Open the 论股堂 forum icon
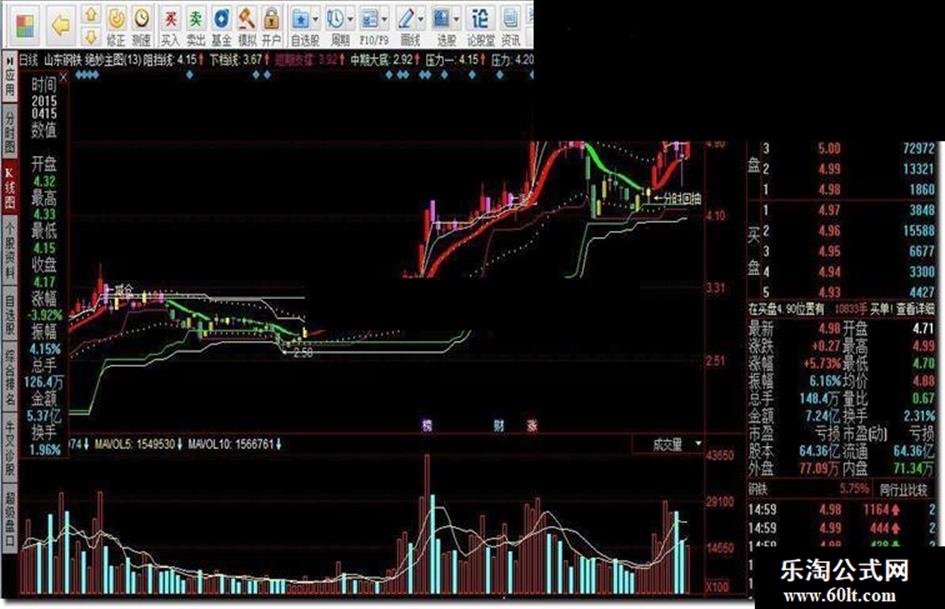Screen dimensions: 945x609 [480, 27]
